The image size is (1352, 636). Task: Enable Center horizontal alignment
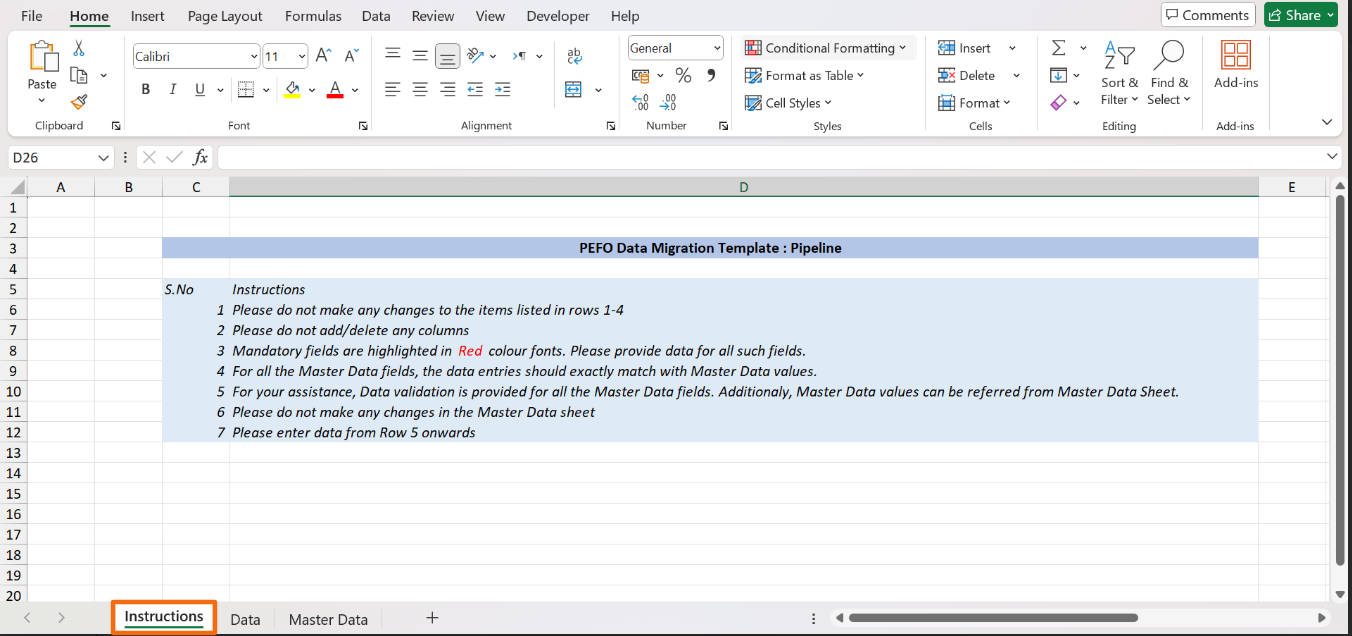[x=420, y=89]
